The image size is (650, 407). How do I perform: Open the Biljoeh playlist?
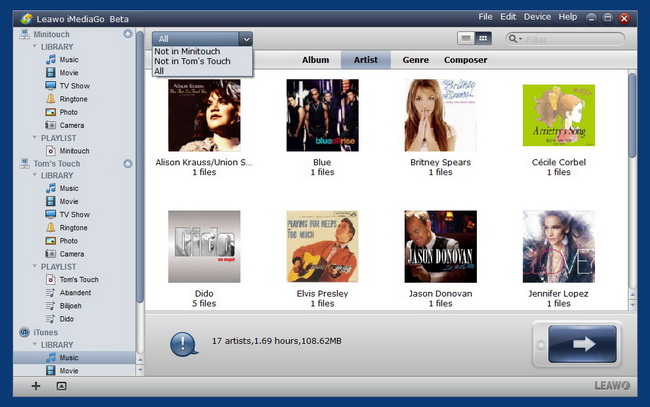pos(63,306)
